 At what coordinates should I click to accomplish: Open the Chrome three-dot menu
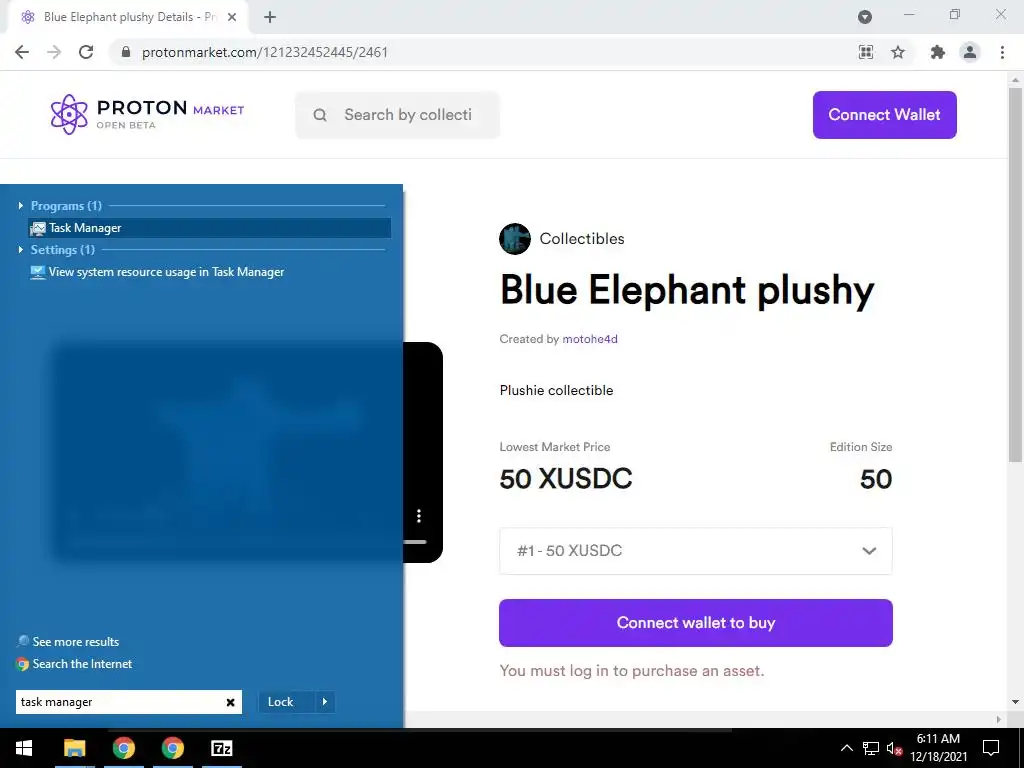pos(1002,52)
